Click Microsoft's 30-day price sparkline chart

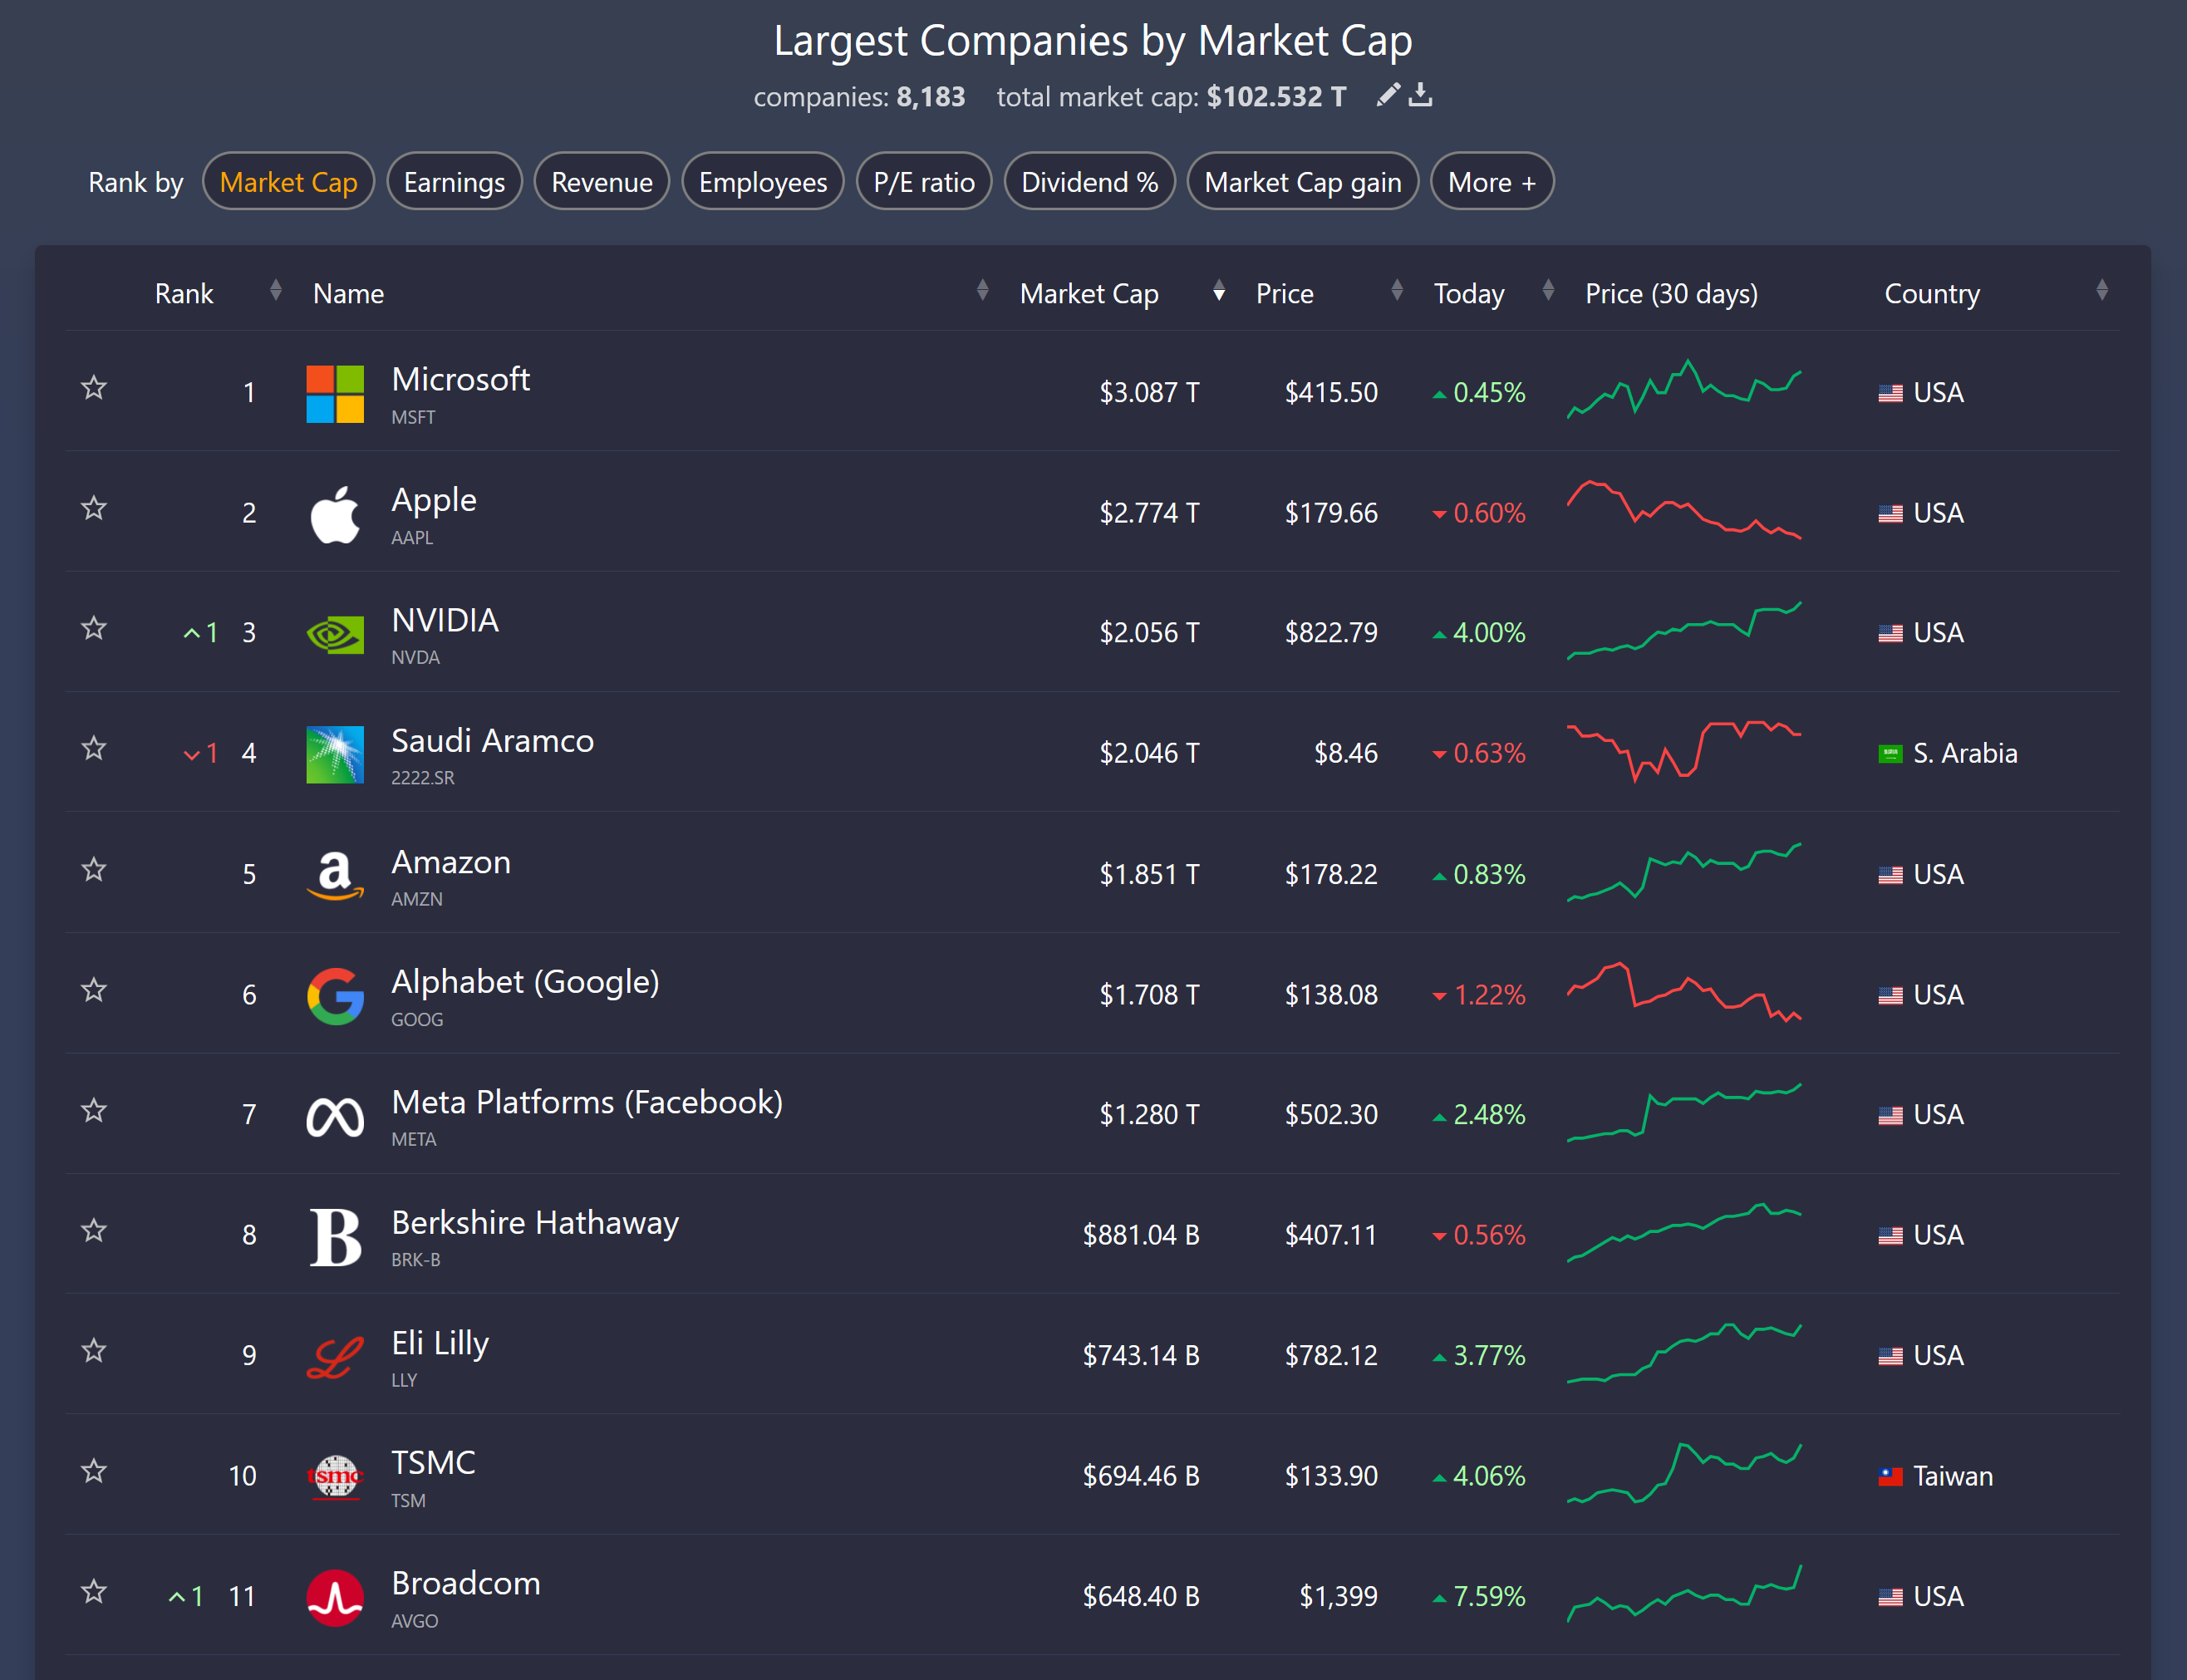pyautogui.click(x=1684, y=389)
